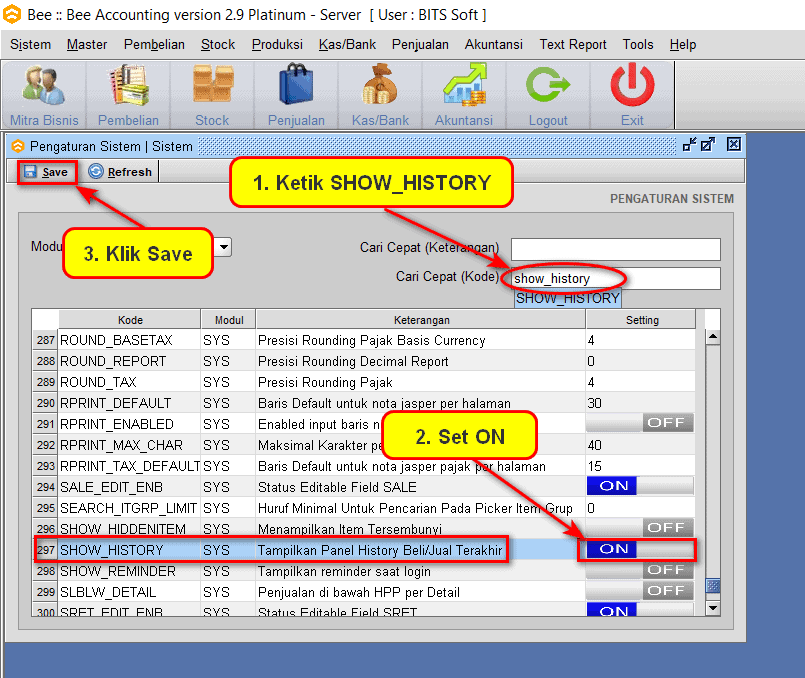Click the Refresh button

pos(120,172)
